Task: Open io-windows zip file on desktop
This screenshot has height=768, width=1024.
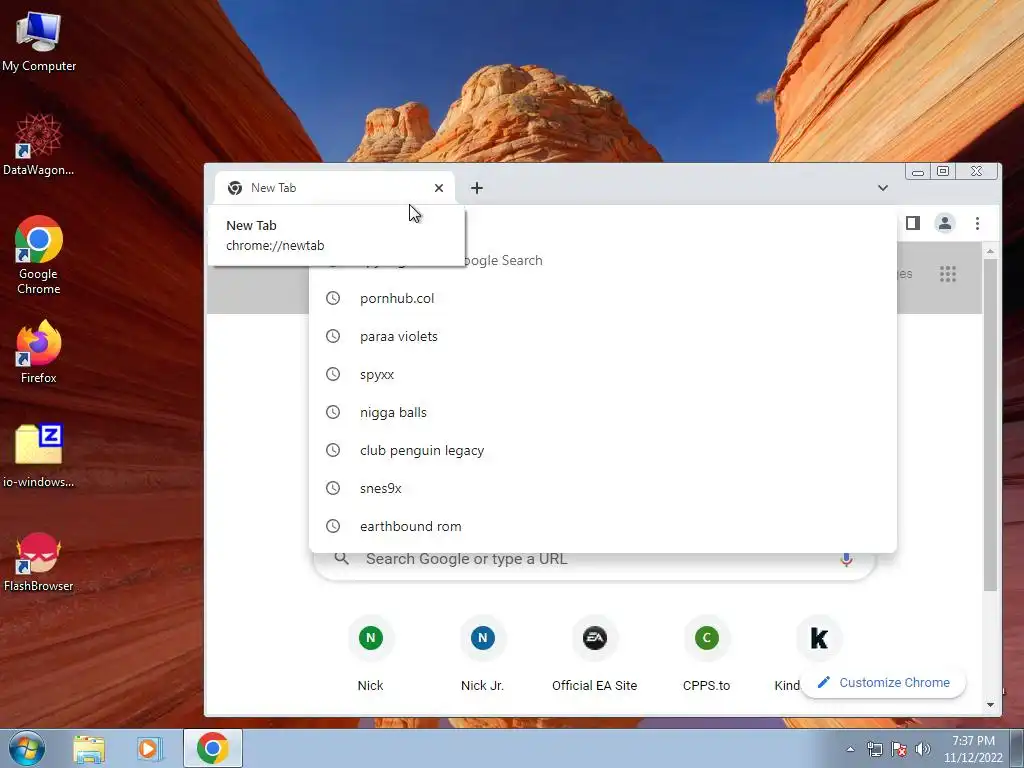Action: coord(39,455)
